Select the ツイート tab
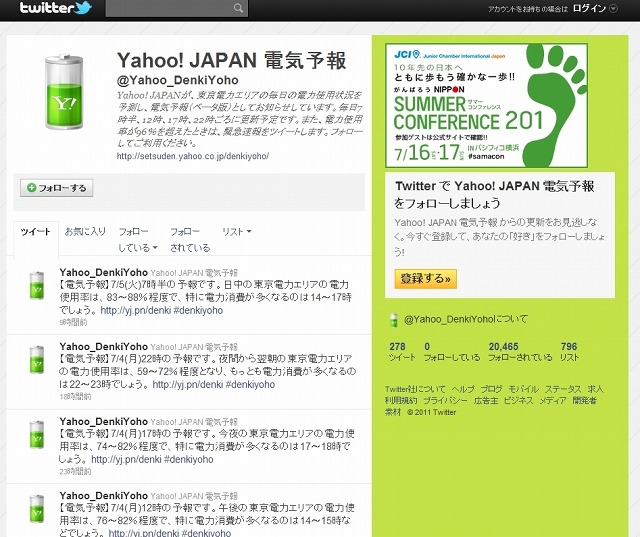Screen dimensions: 640x537 point(36,232)
